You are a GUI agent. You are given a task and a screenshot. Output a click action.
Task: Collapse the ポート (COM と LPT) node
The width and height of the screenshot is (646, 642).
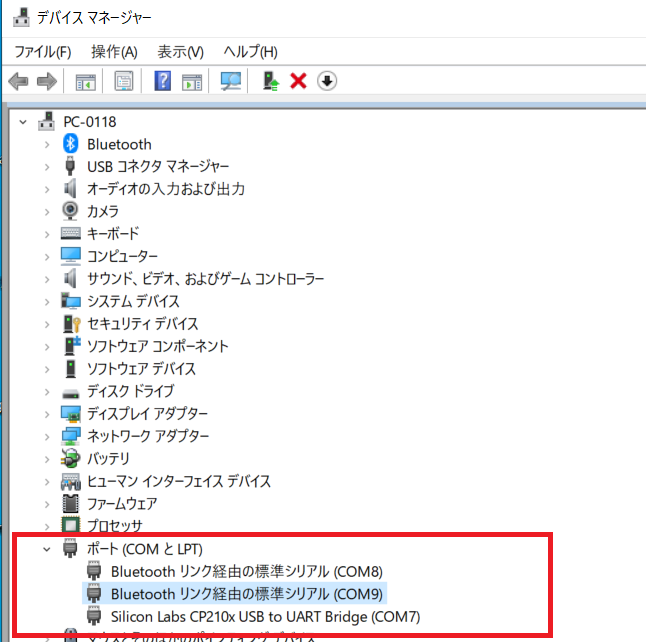pos(46,549)
